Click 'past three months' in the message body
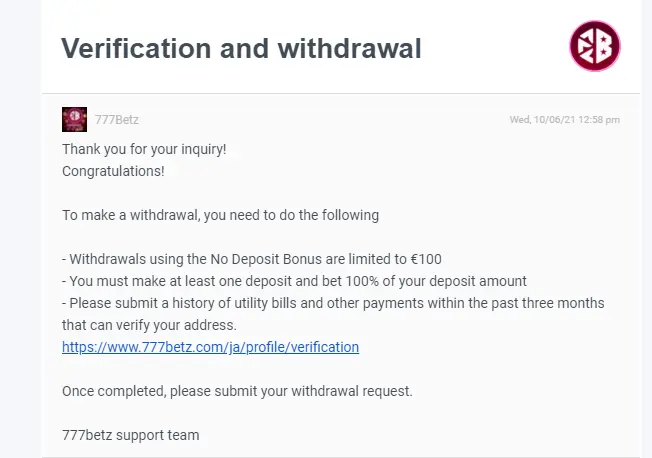This screenshot has width=652, height=458. [x=548, y=303]
